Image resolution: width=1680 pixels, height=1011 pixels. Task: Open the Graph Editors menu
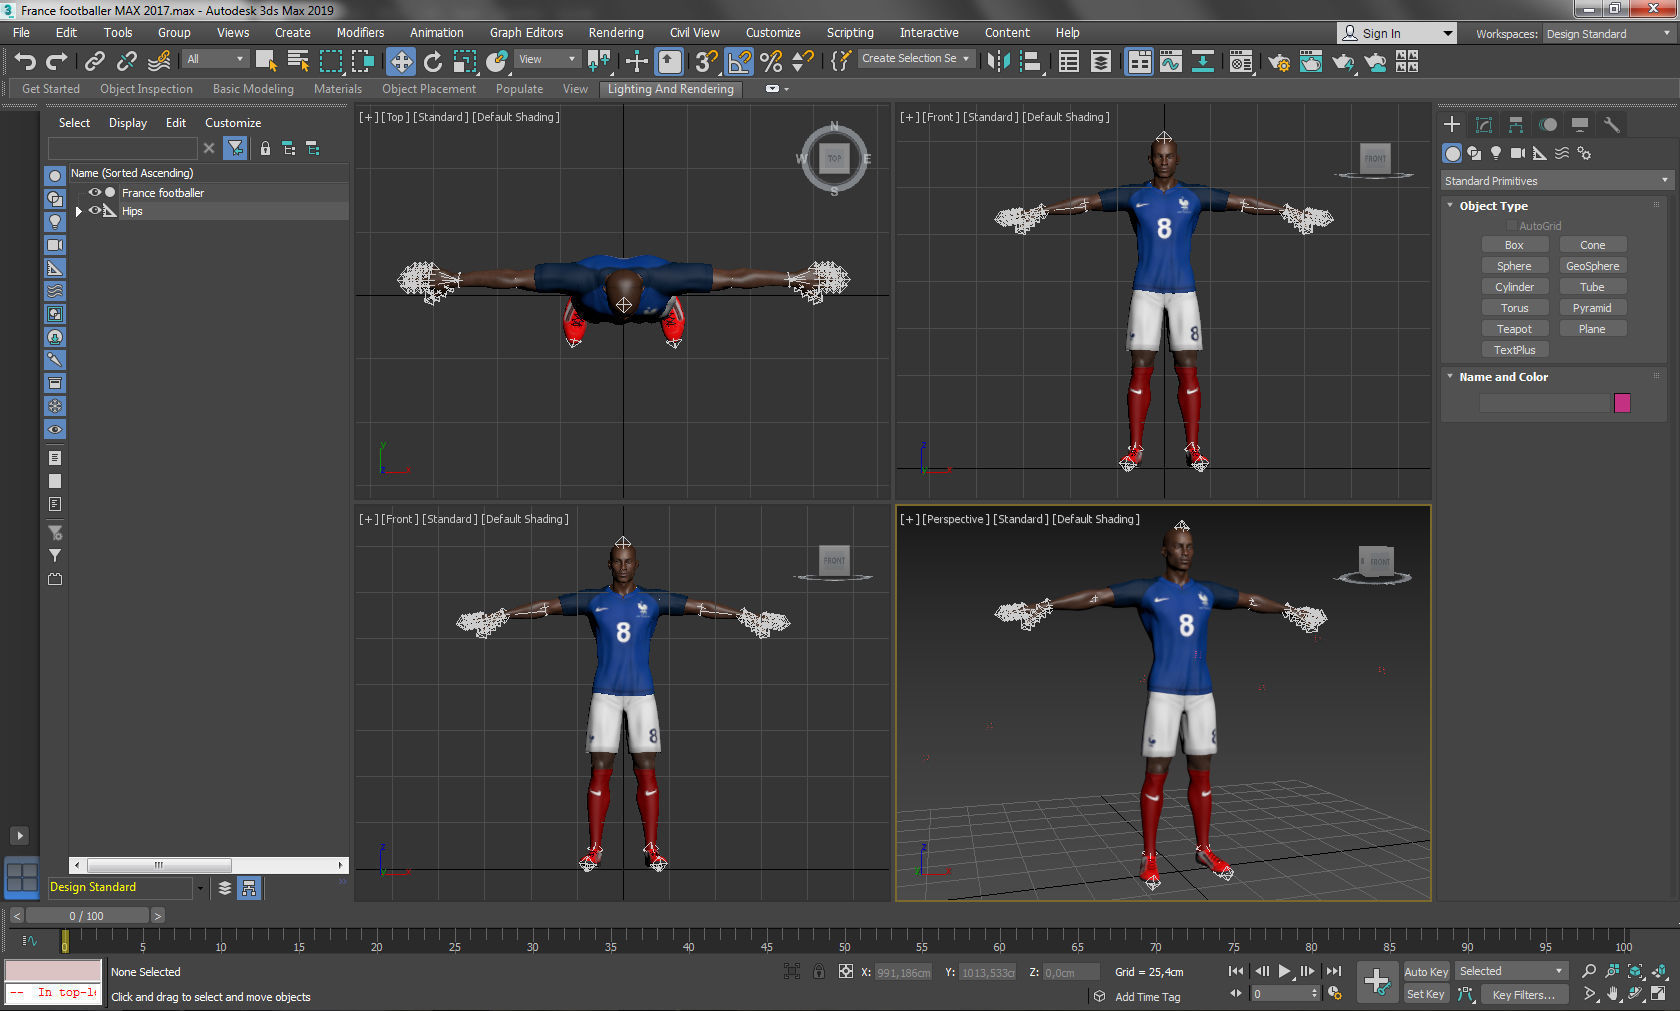click(526, 33)
